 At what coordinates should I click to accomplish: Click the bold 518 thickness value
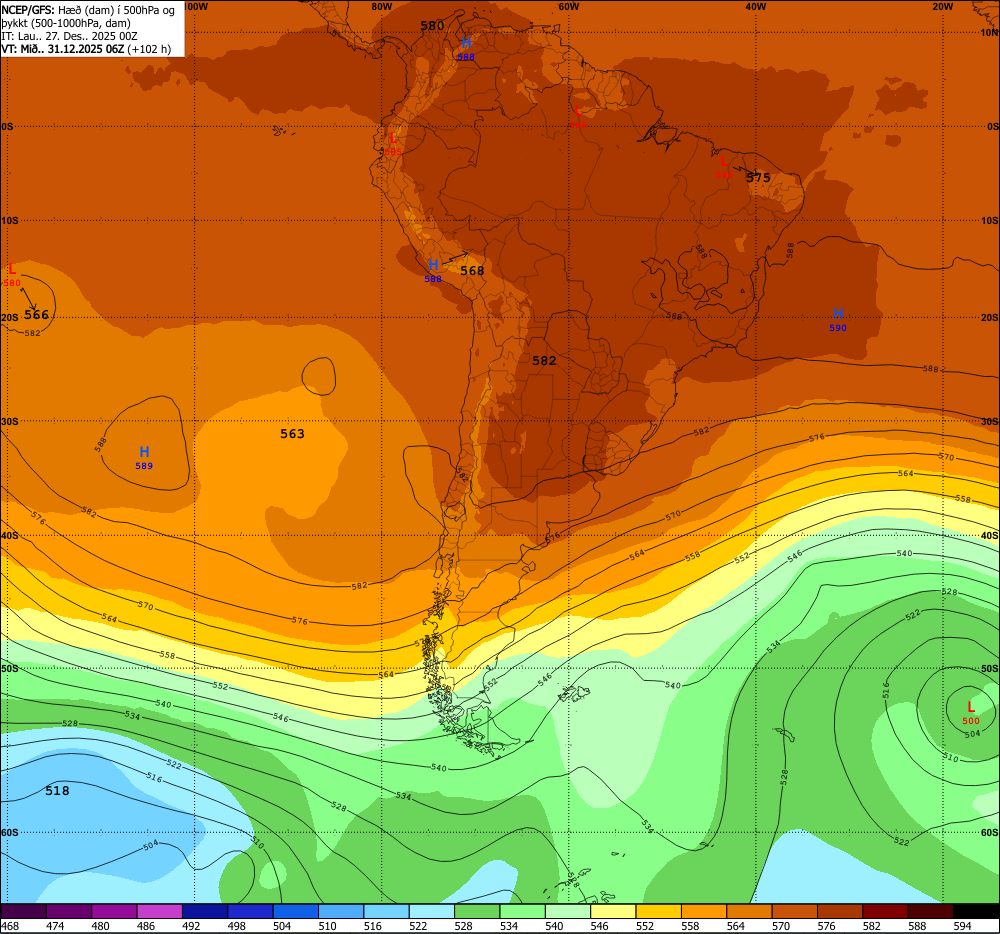tap(57, 791)
